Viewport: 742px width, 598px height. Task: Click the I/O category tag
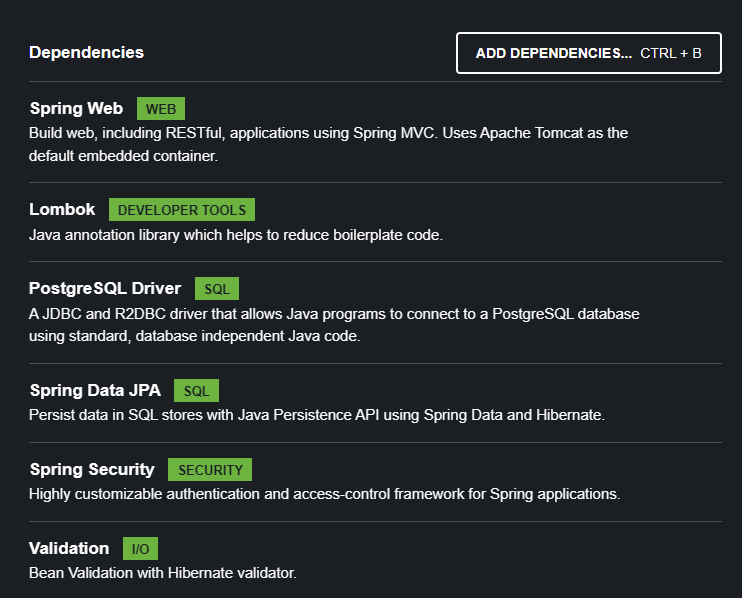[x=140, y=549]
